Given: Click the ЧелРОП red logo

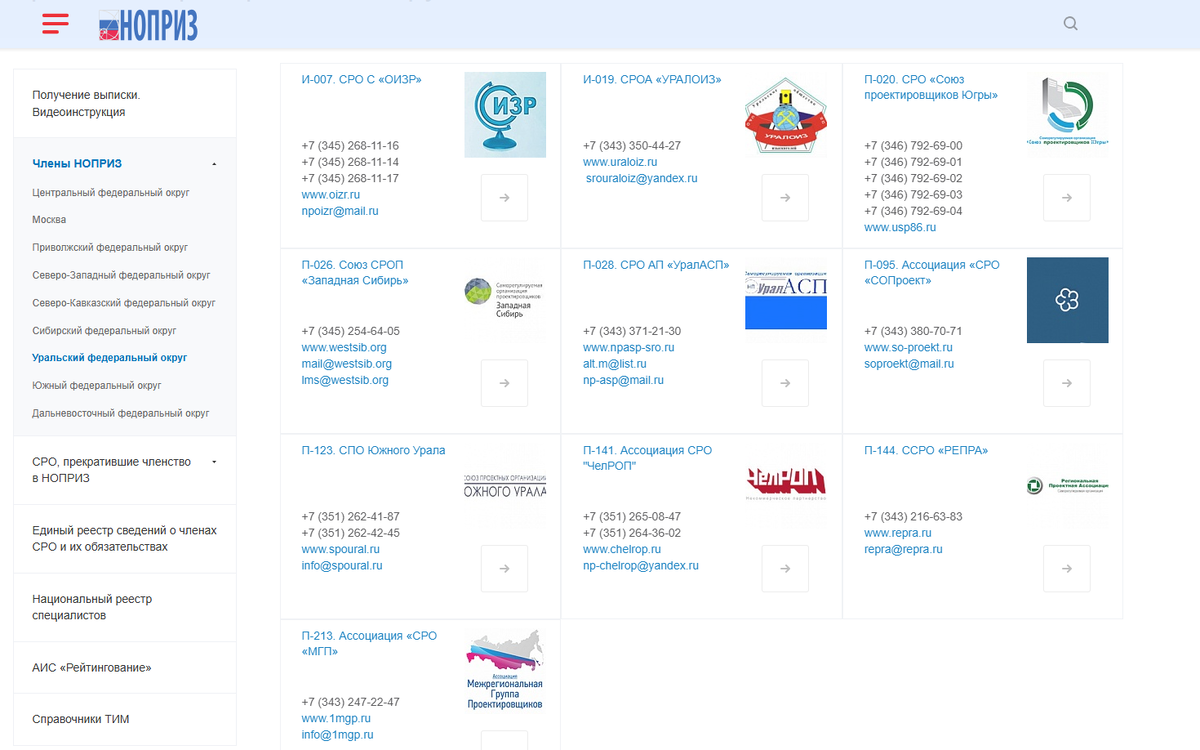Looking at the screenshot, I should 786,483.
